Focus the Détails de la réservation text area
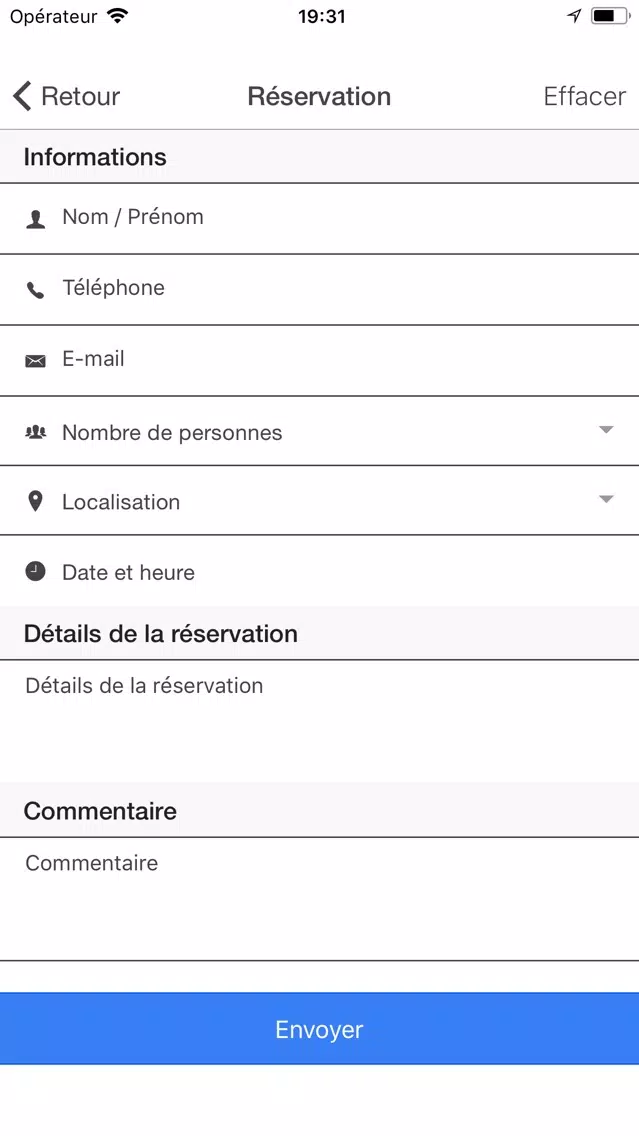The image size is (639, 1136). 320,721
